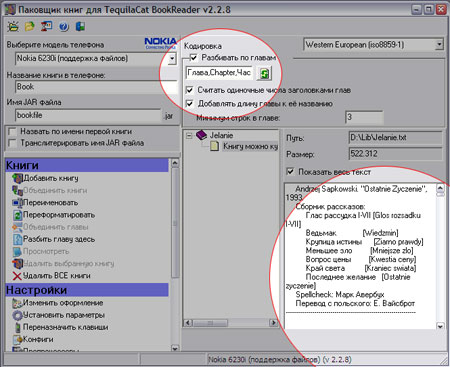Enable Транслитерировать имя JAR файла
450x367 pixels.
pyautogui.click(x=12, y=143)
